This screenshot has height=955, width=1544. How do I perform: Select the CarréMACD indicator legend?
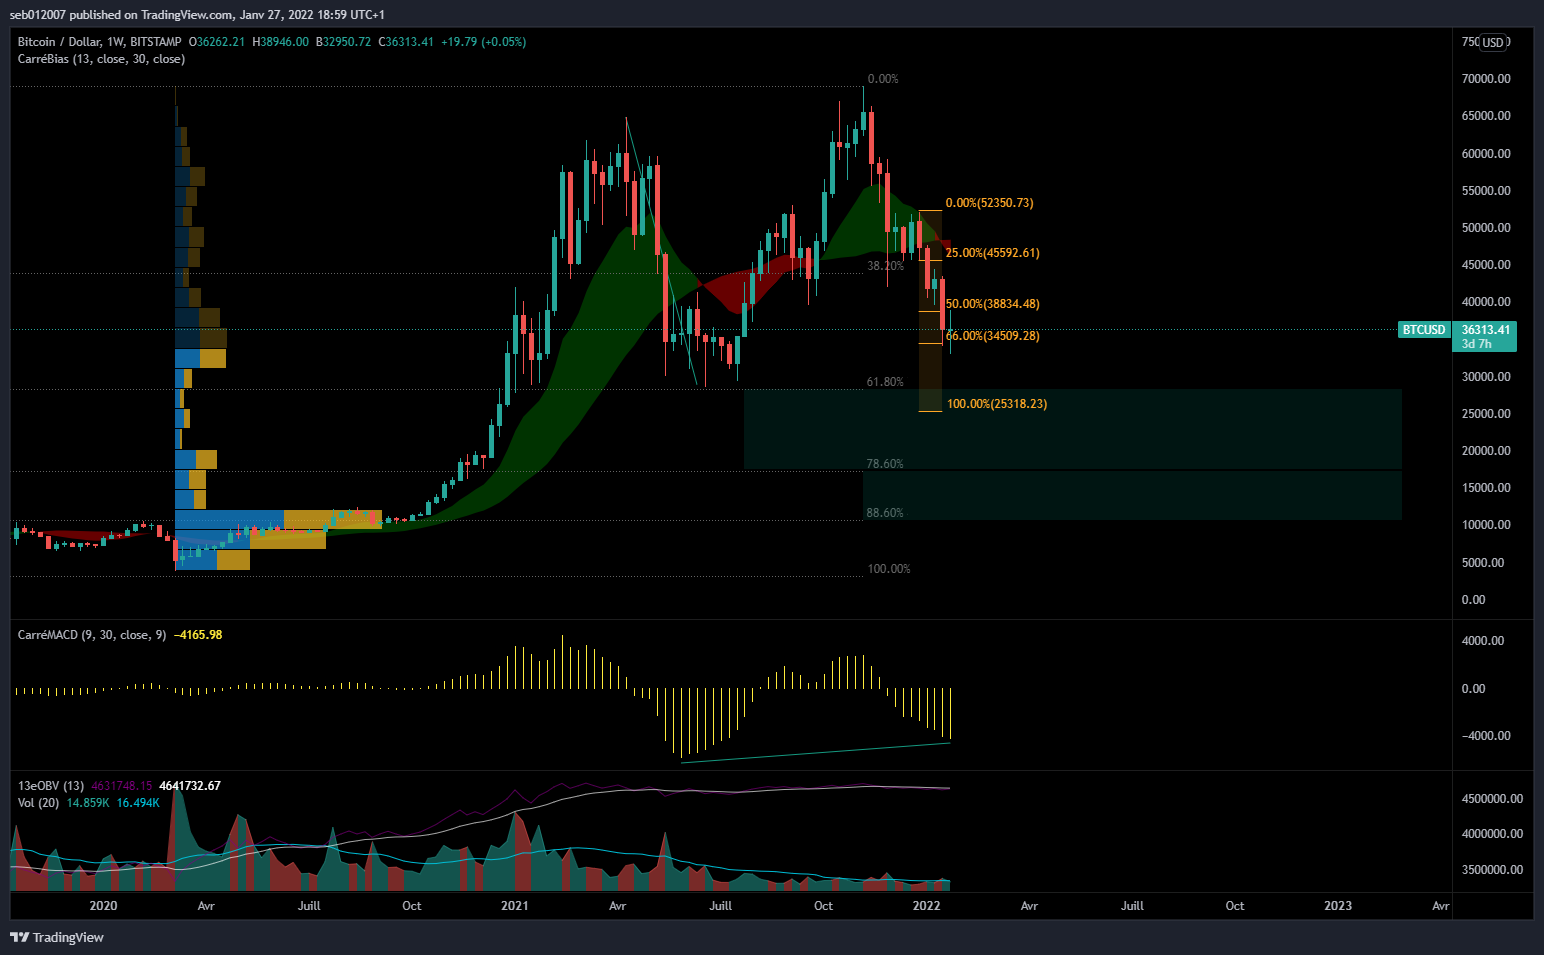click(92, 635)
